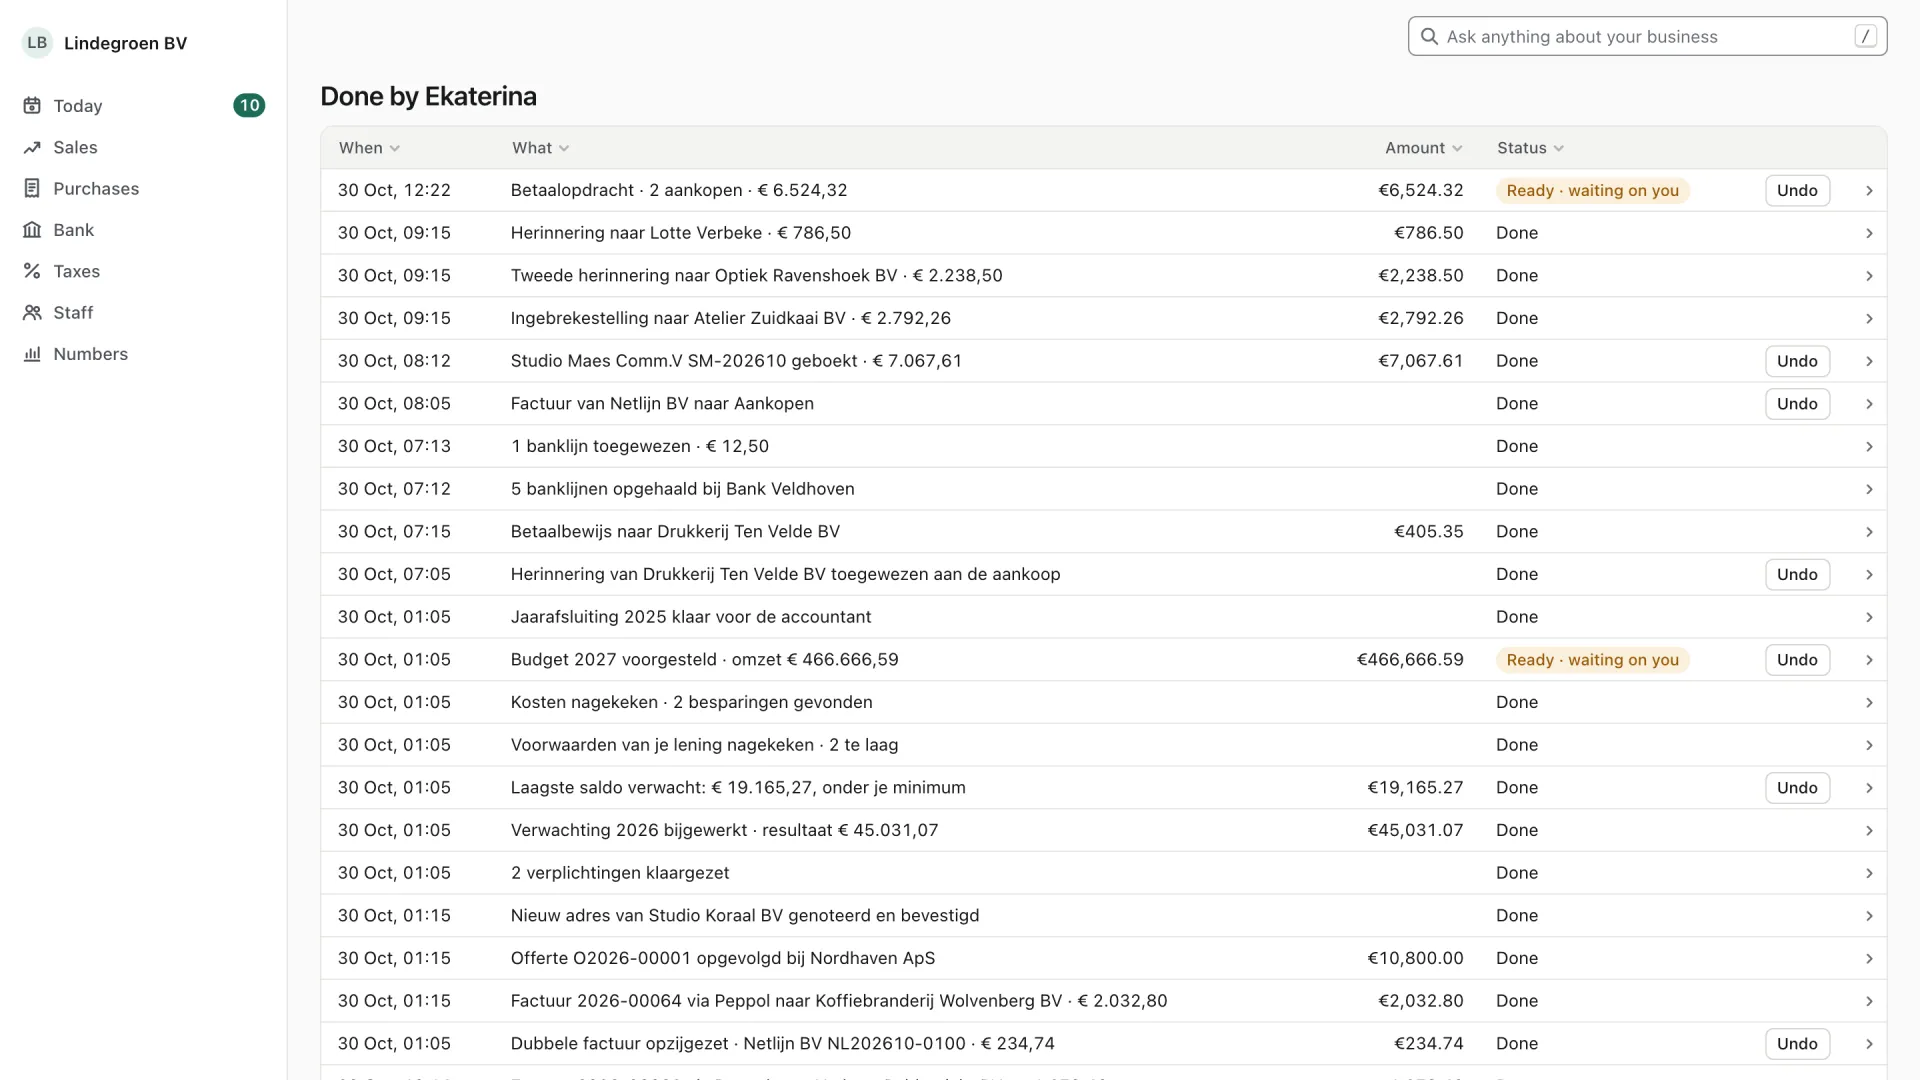Click the Purchases receipt icon
This screenshot has height=1080, width=1920.
(x=32, y=189)
